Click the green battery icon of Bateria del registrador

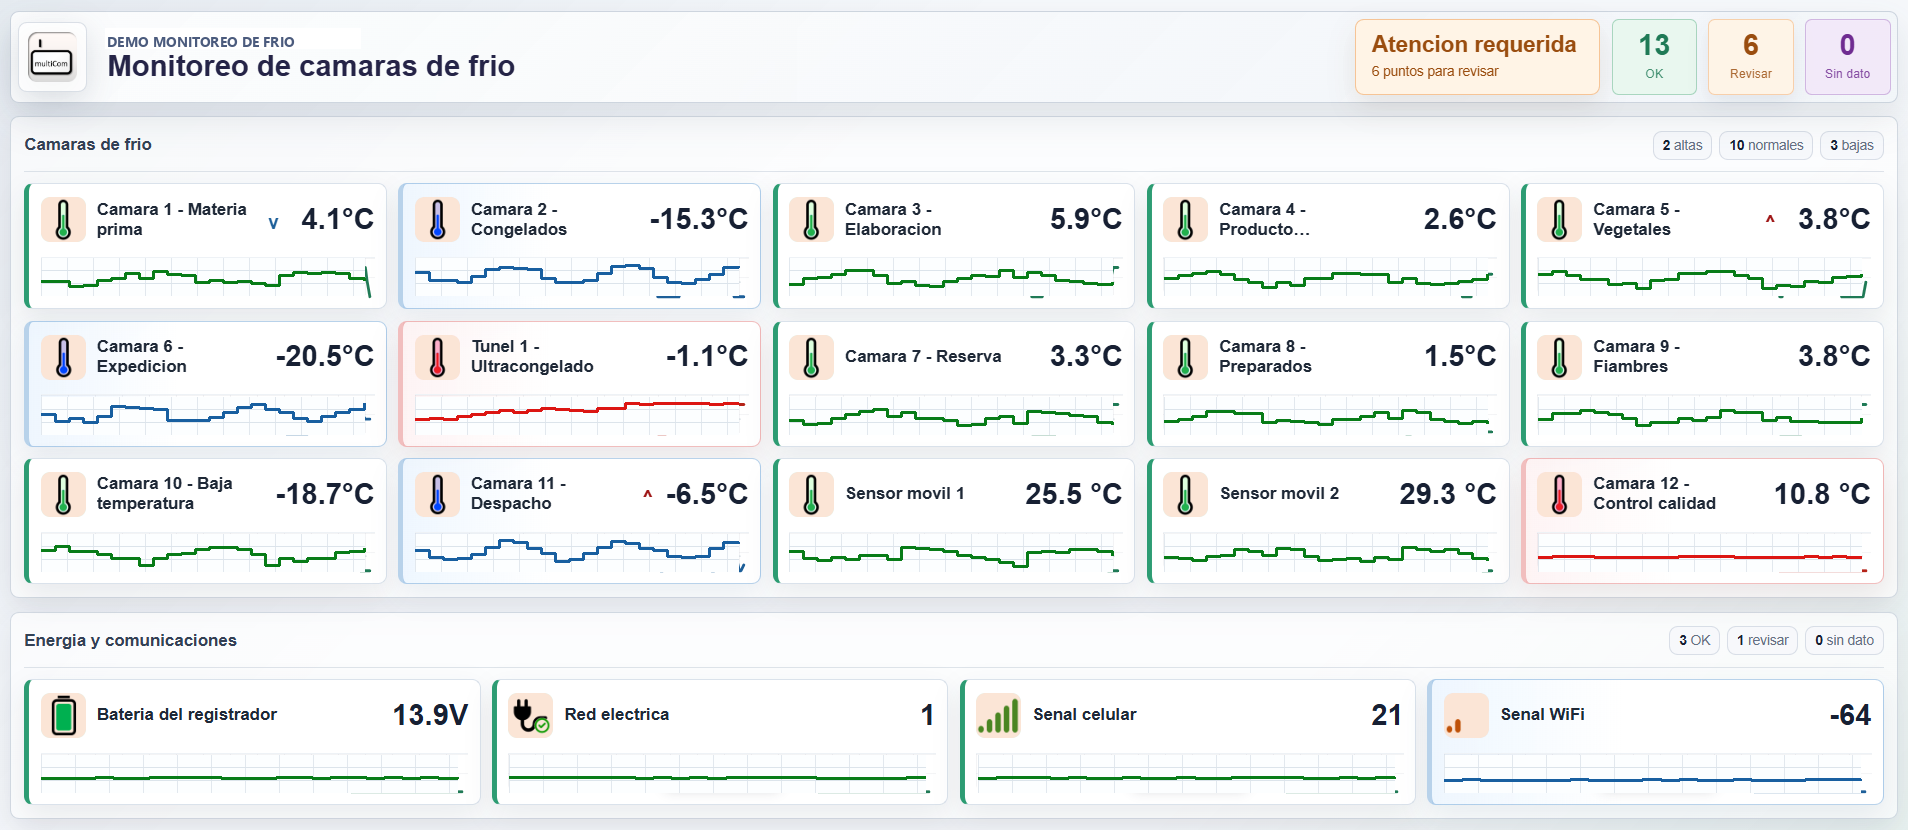(x=63, y=715)
